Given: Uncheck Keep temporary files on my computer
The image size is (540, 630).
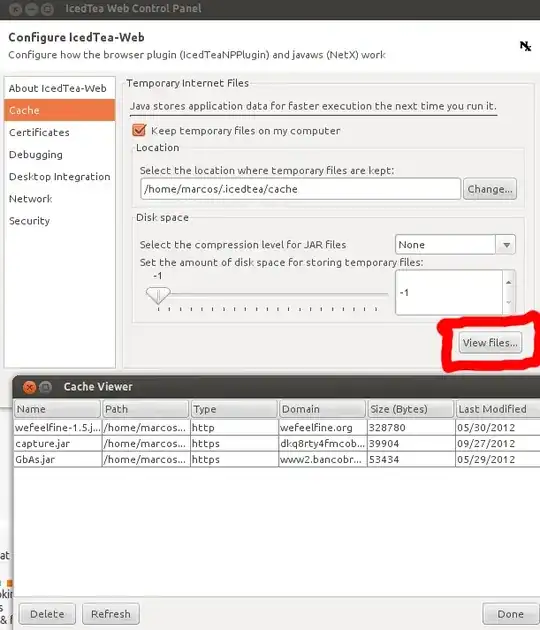Looking at the screenshot, I should coord(139,130).
